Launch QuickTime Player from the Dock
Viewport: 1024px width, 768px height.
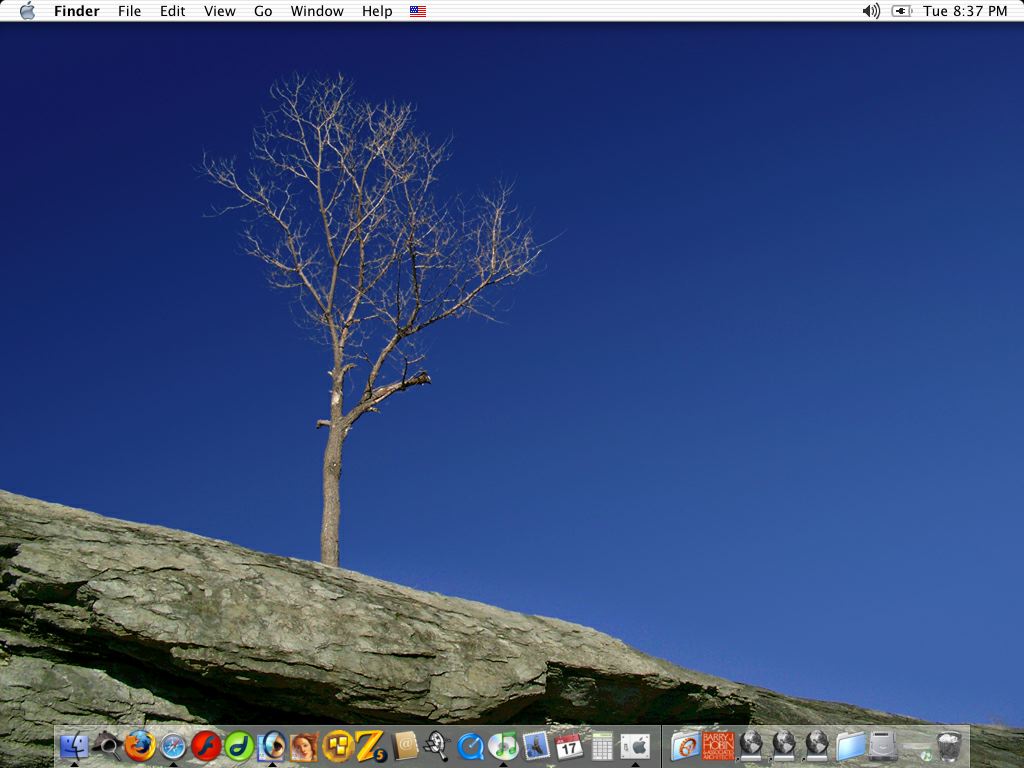pyautogui.click(x=470, y=746)
